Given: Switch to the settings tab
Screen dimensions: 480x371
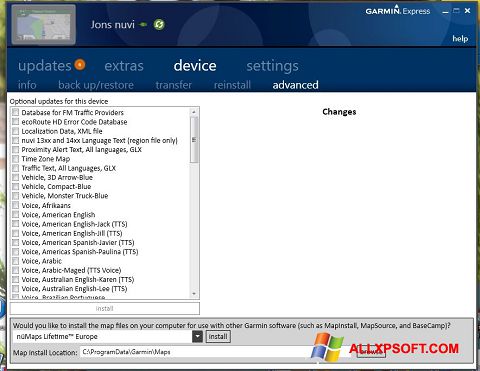Looking at the screenshot, I should [272, 66].
